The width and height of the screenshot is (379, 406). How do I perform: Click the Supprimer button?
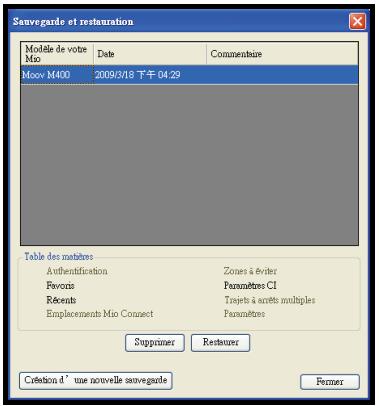155,343
